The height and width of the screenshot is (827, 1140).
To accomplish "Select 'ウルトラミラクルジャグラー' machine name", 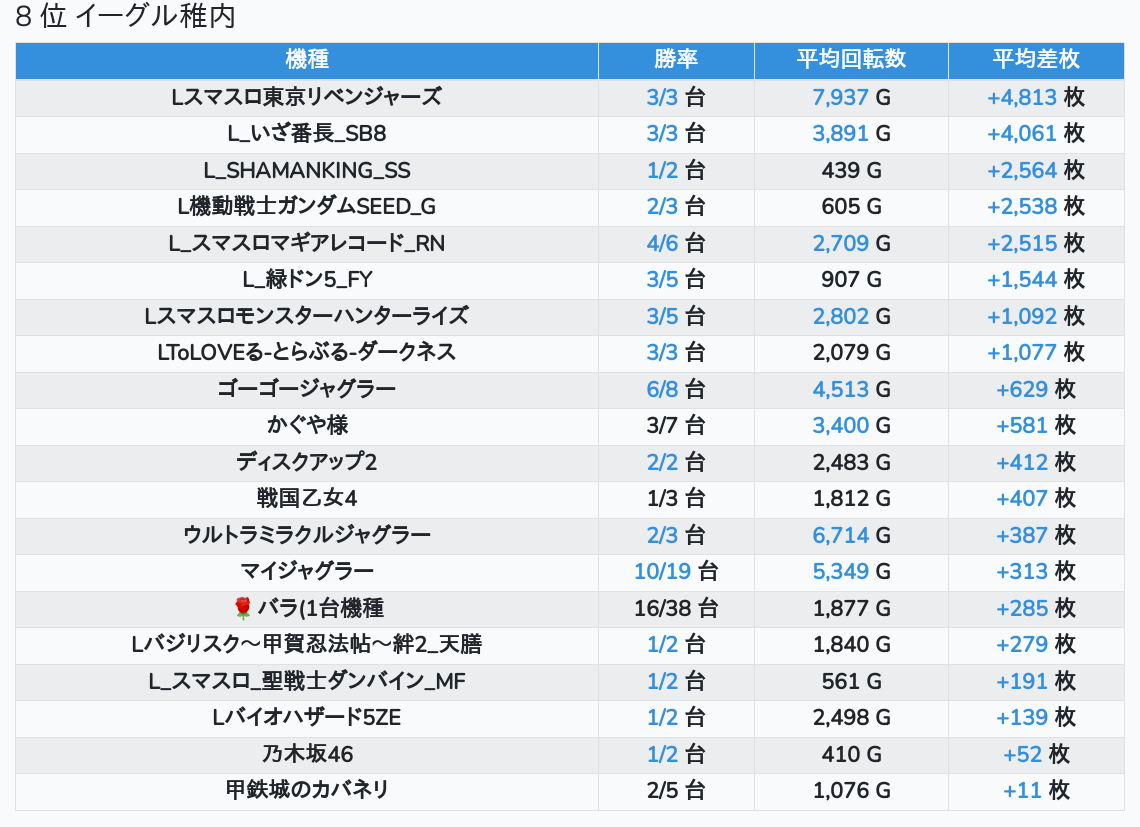I will [x=307, y=535].
